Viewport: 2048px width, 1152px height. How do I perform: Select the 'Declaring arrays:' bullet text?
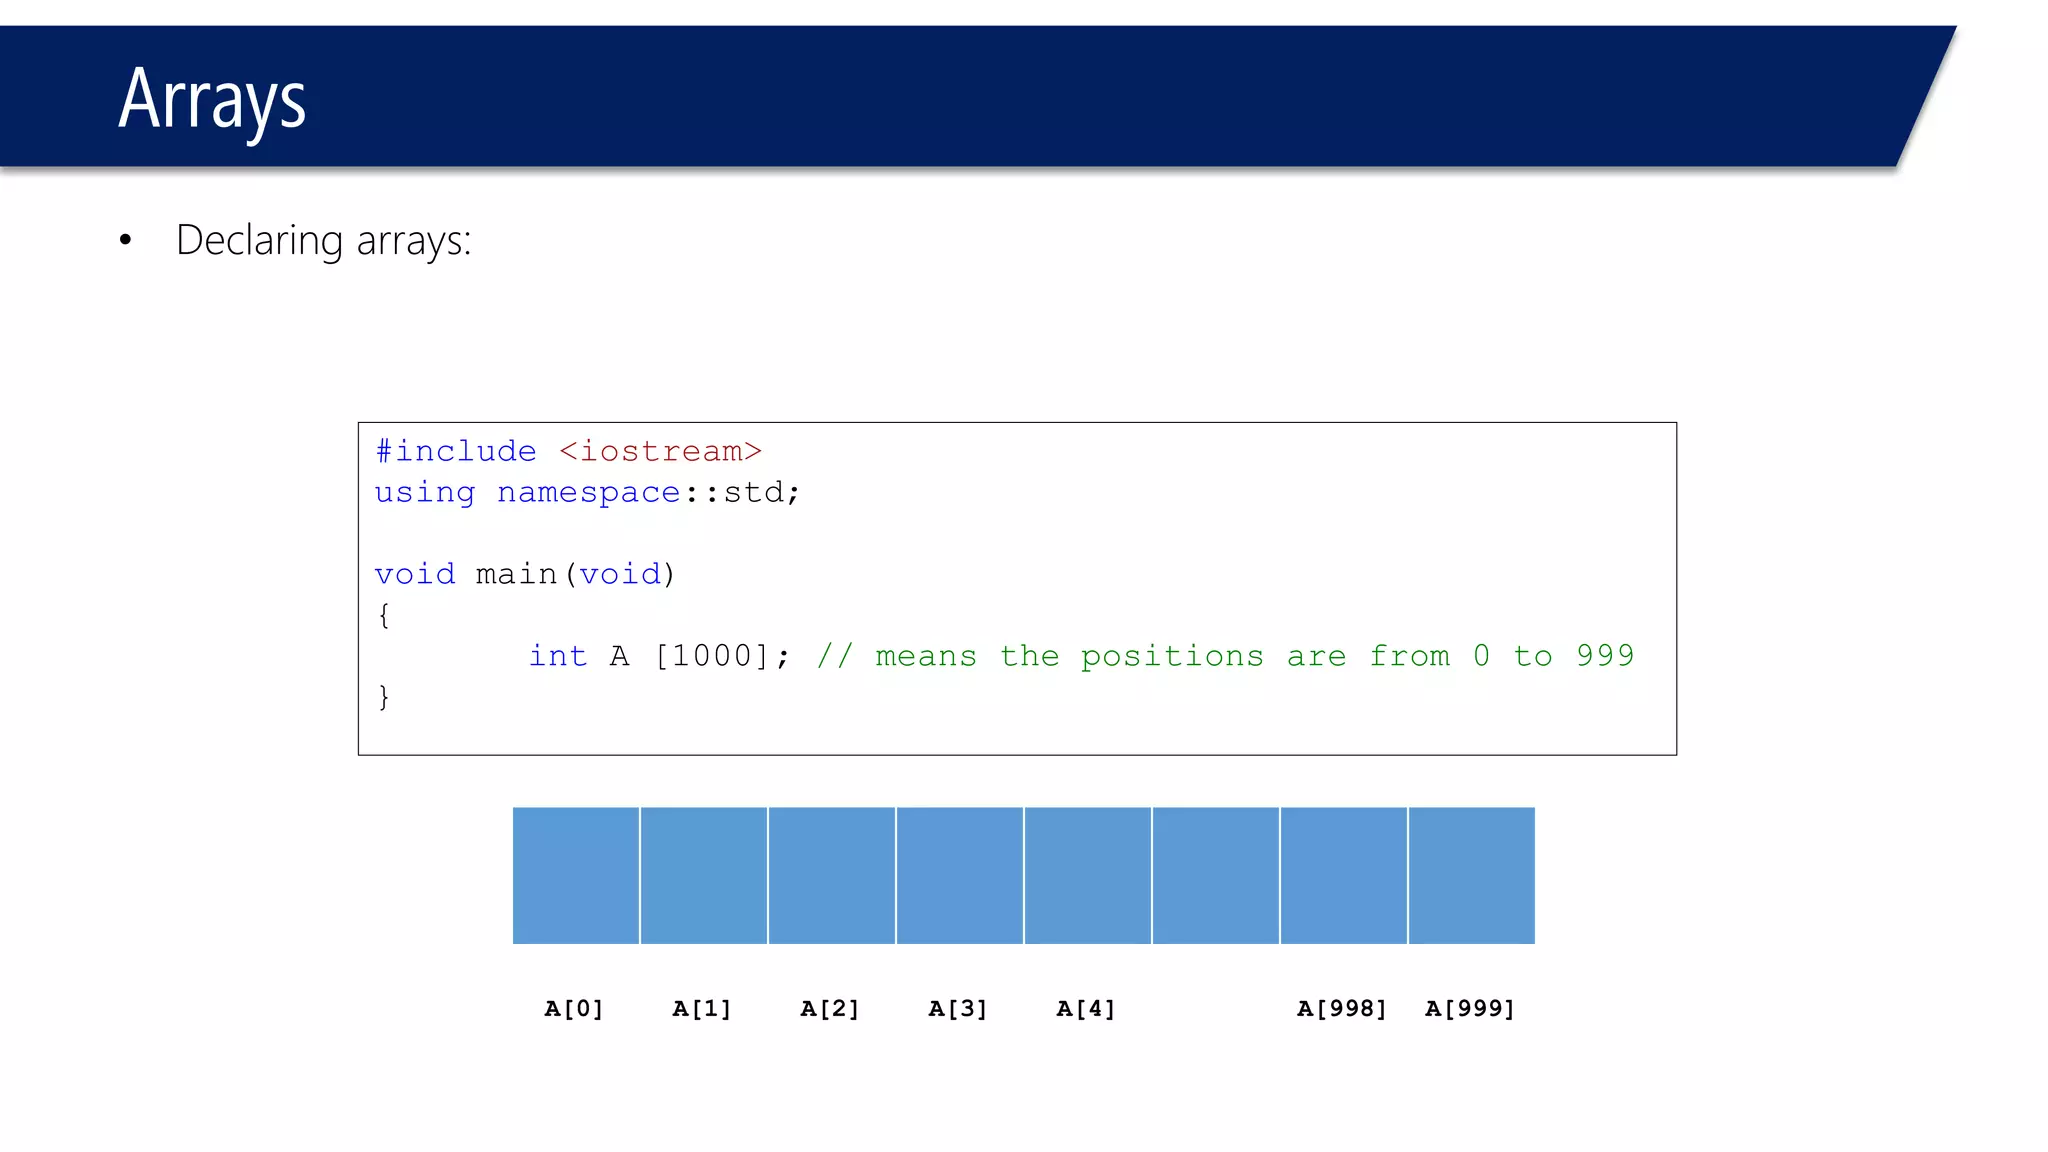323,241
